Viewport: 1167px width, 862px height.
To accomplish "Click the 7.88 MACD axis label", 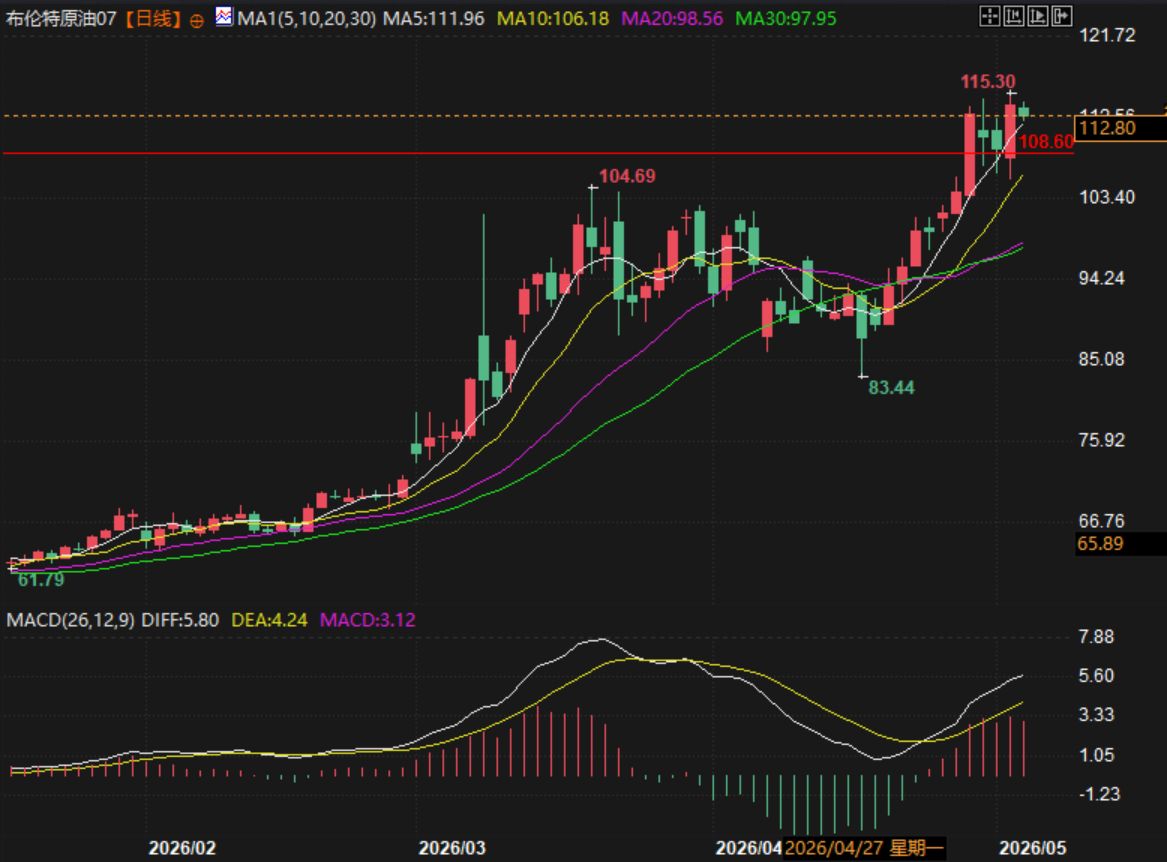I will 1096,637.
